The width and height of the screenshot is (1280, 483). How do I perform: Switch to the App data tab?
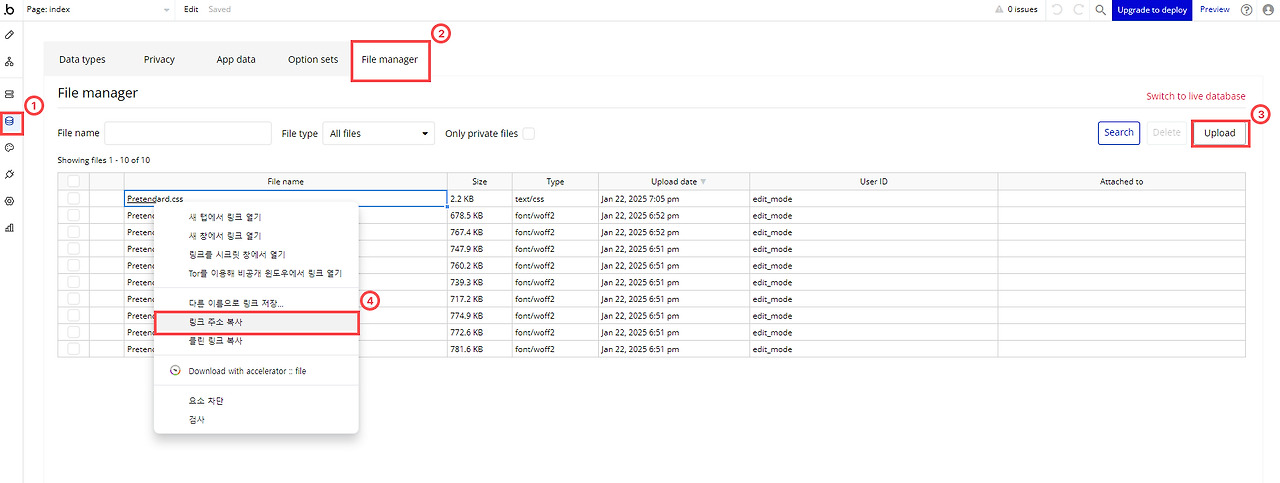236,59
